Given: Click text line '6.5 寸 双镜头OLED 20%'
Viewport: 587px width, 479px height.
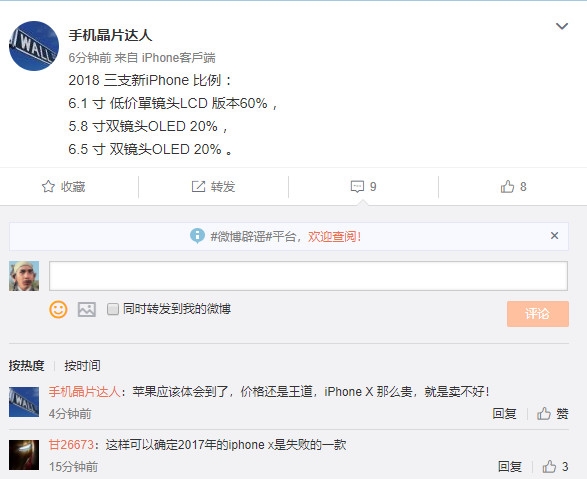Looking at the screenshot, I should click(145, 149).
